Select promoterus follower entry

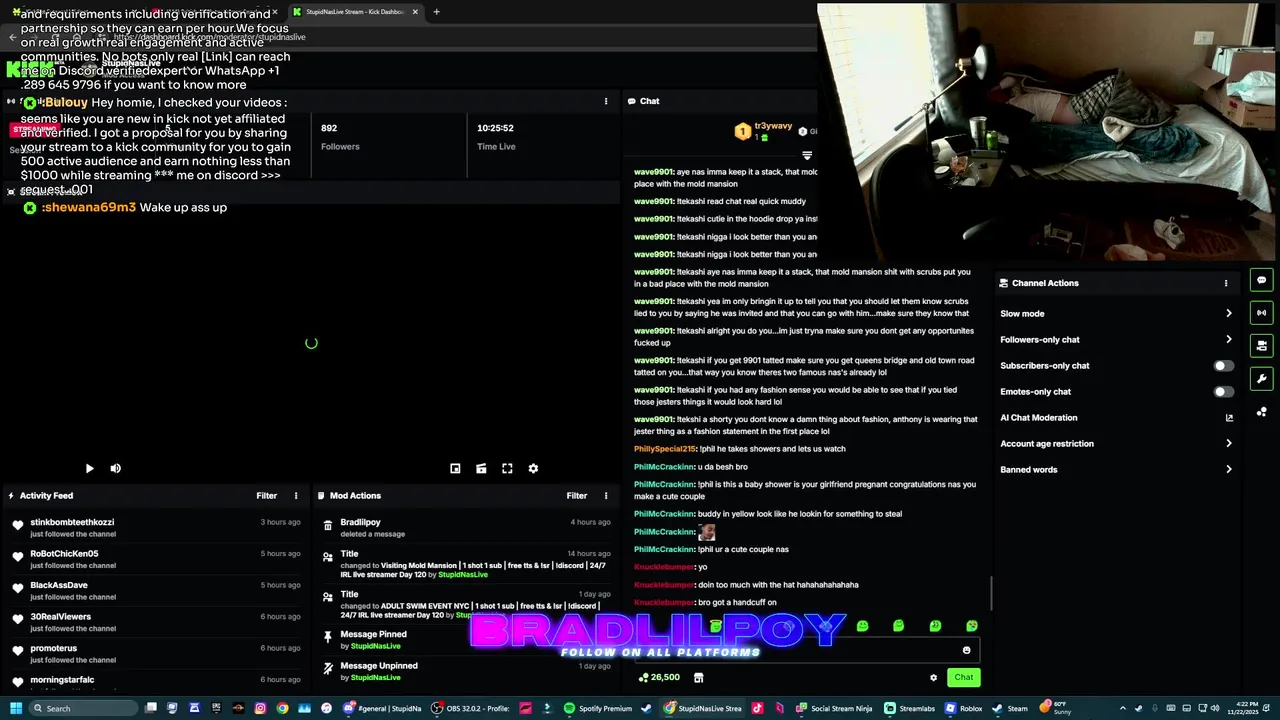(155, 653)
